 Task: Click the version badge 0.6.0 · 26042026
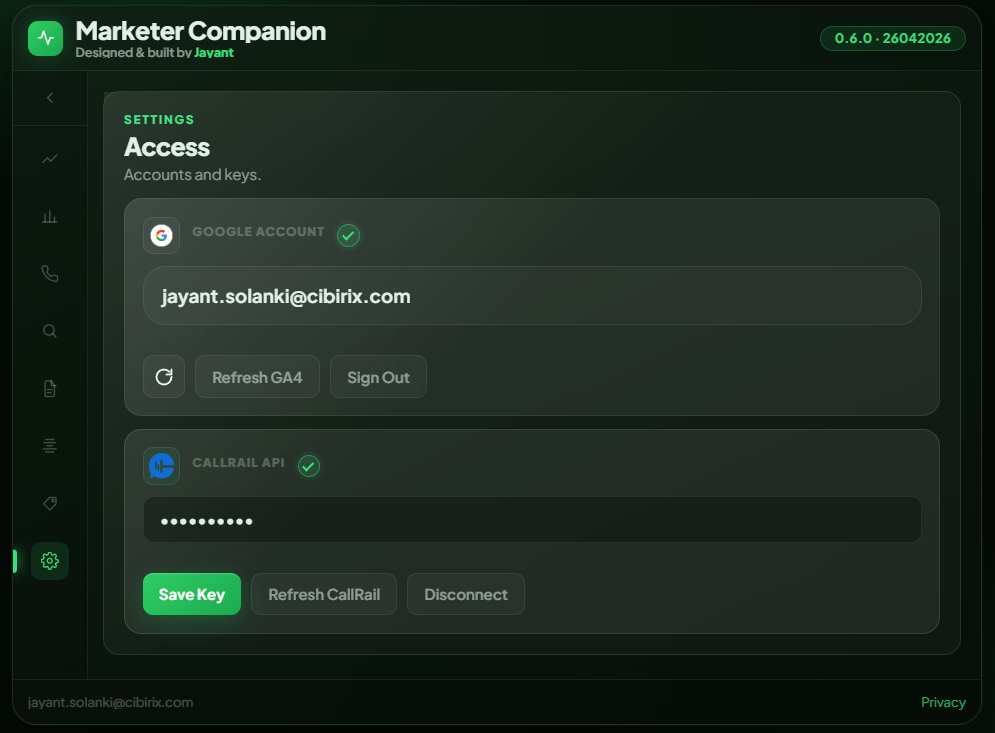tap(893, 38)
